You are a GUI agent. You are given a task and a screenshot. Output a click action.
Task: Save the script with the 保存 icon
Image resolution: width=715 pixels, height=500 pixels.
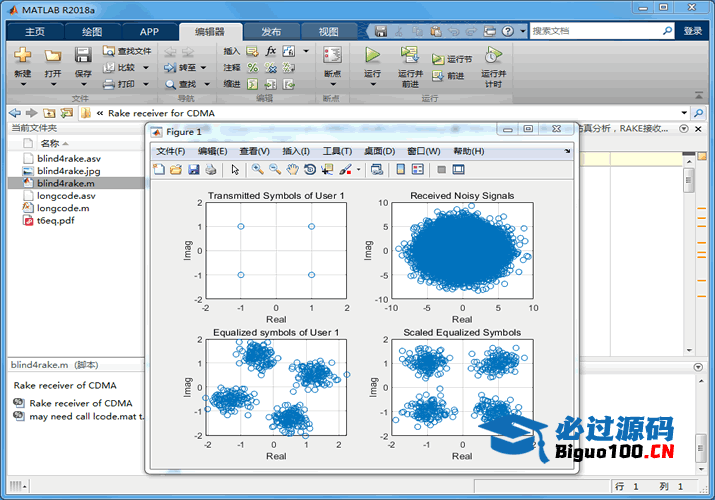(83, 55)
